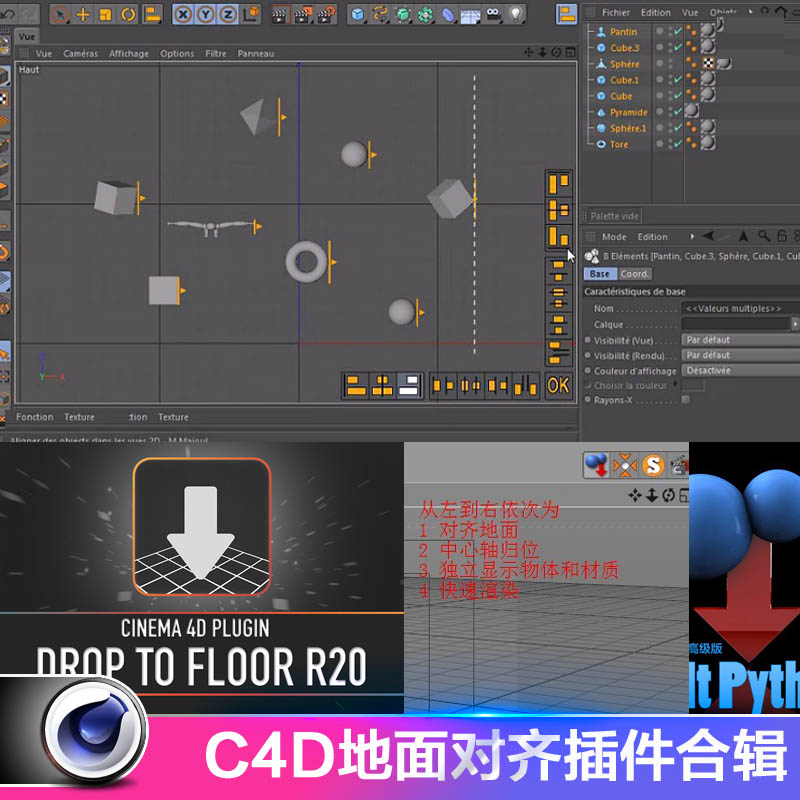Open Edition menu in object manager
800x800 pixels.
click(x=656, y=12)
